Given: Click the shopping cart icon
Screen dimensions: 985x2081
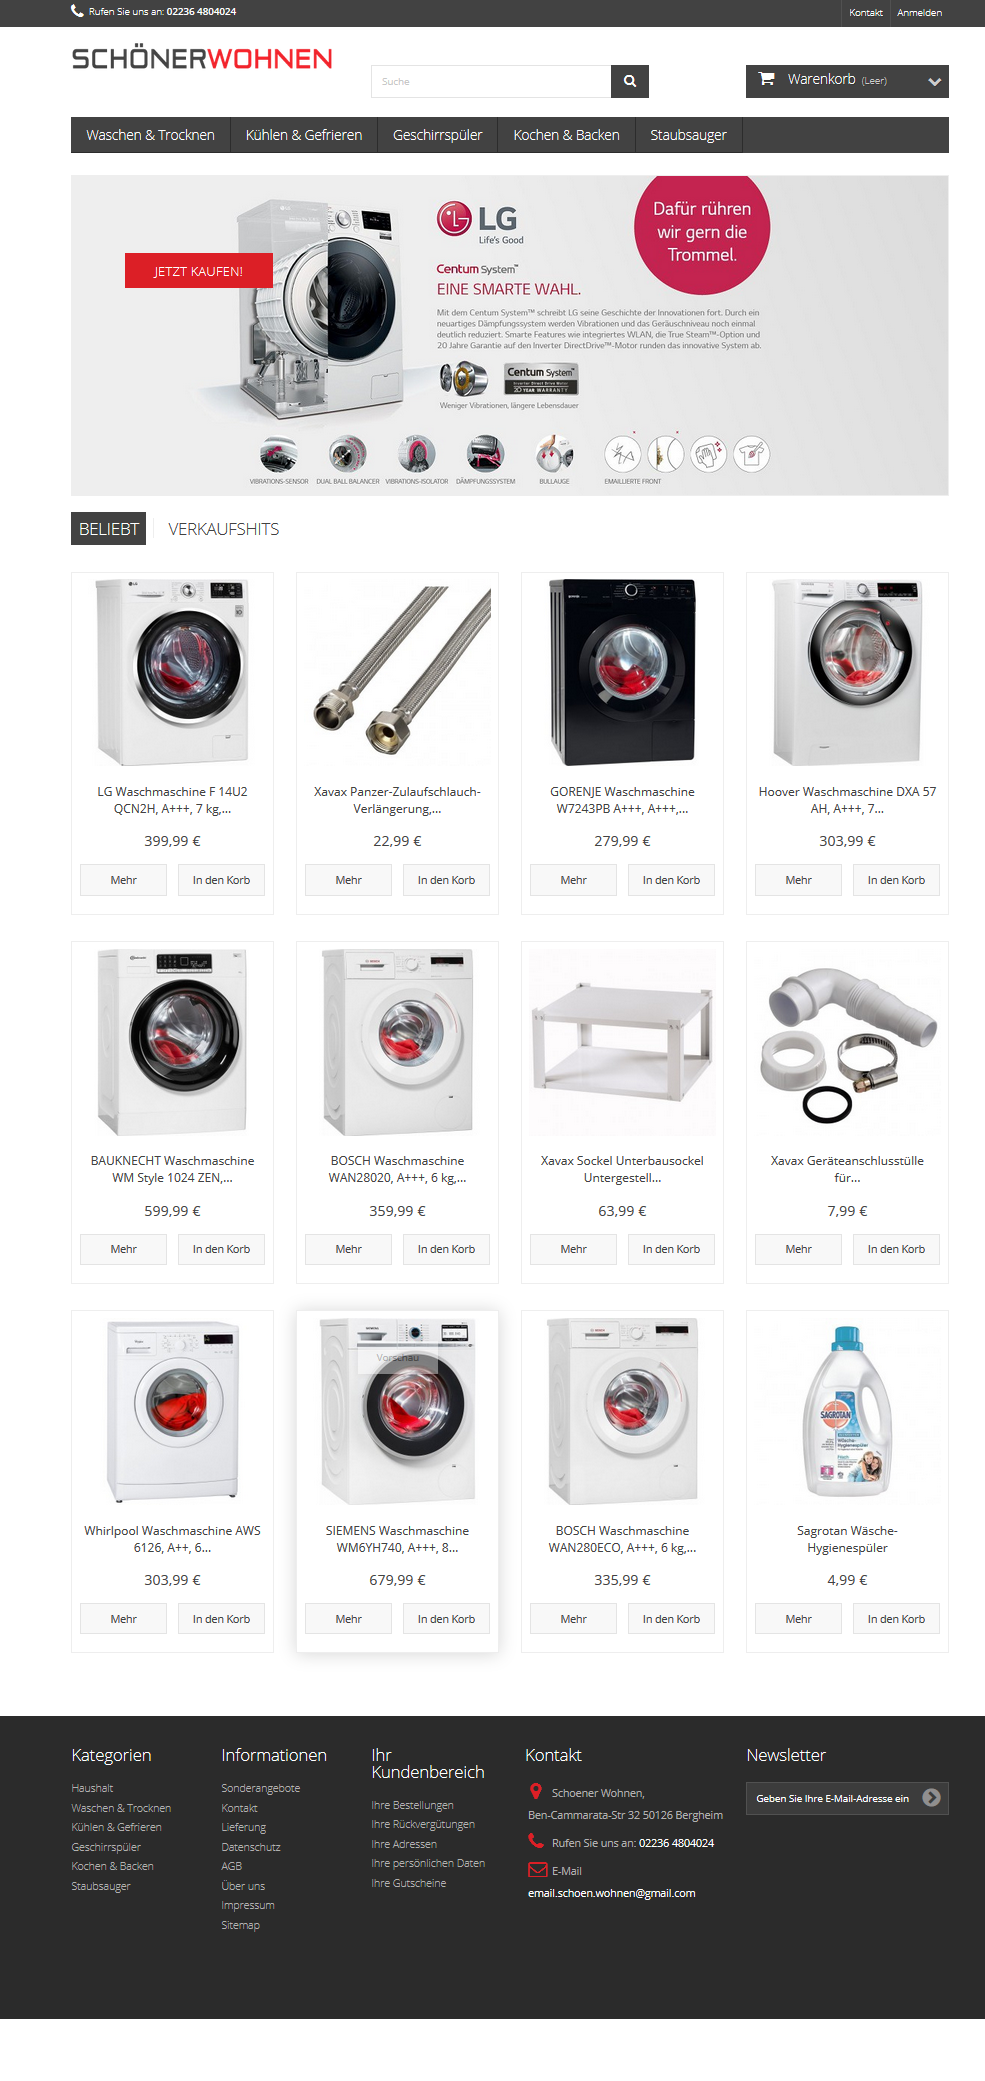Looking at the screenshot, I should pos(767,79).
